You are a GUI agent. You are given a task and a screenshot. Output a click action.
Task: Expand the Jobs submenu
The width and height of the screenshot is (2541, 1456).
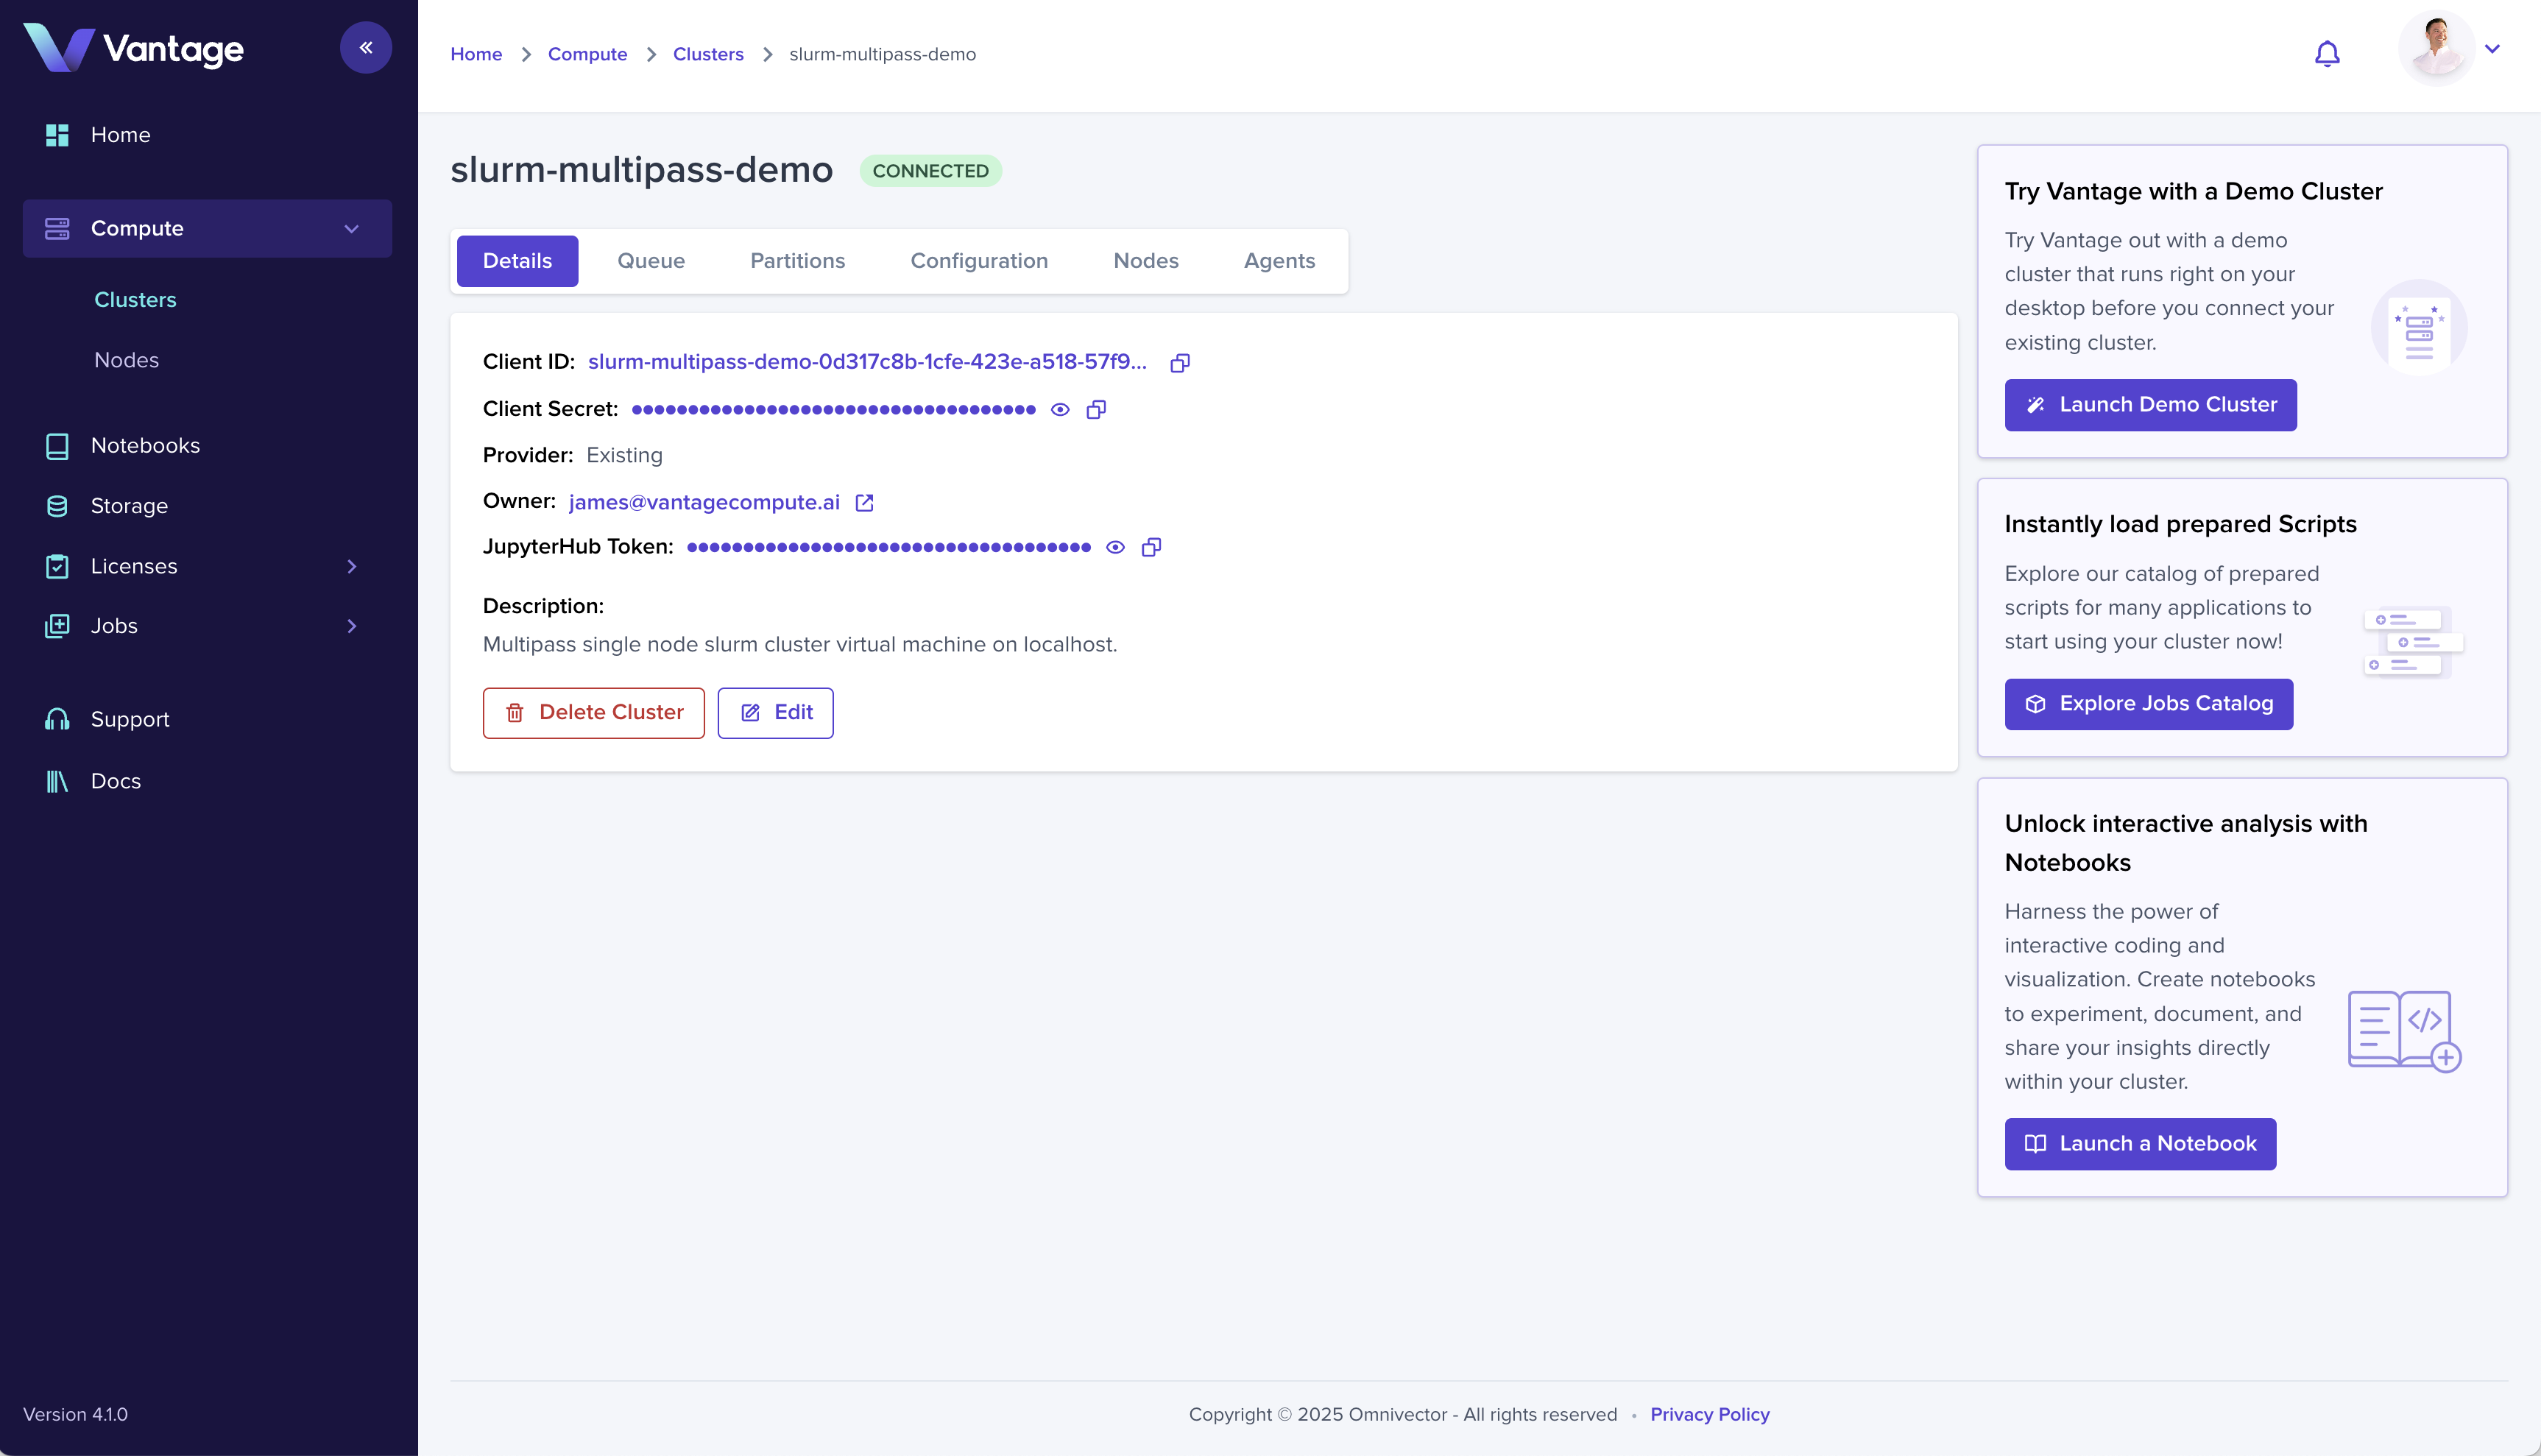[351, 626]
